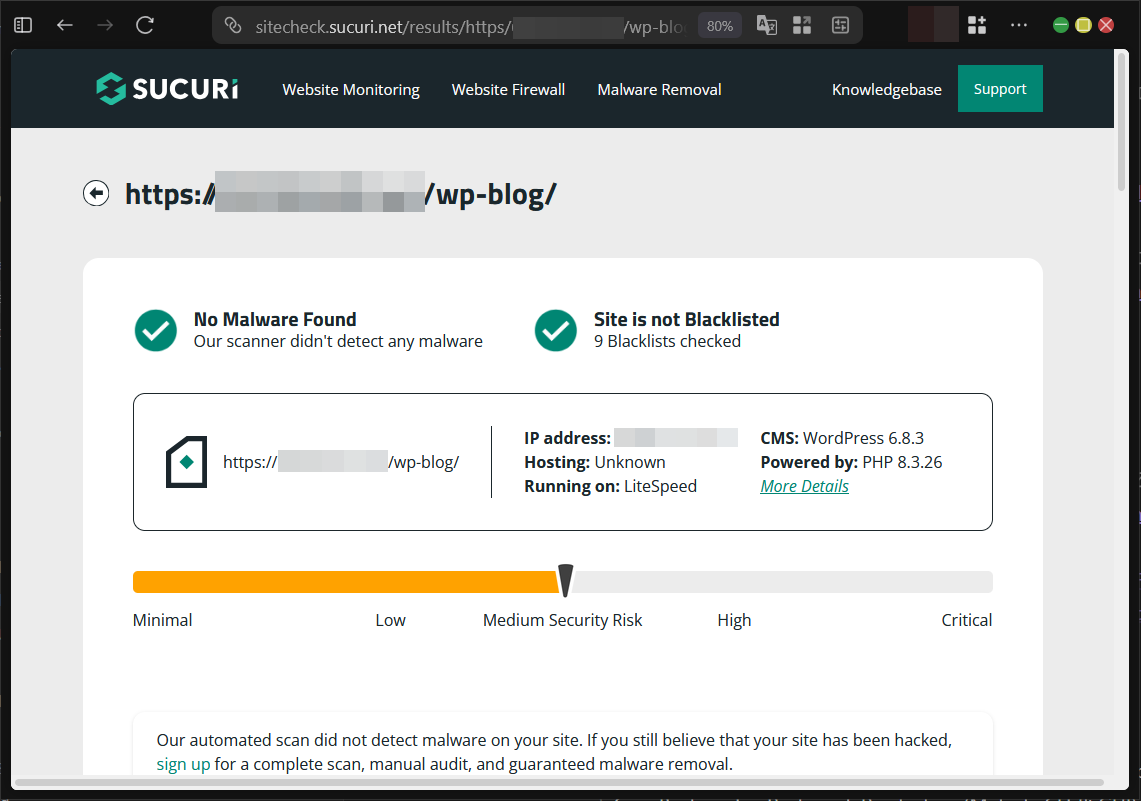Click the green checkmark next to No Malware Found

point(155,330)
